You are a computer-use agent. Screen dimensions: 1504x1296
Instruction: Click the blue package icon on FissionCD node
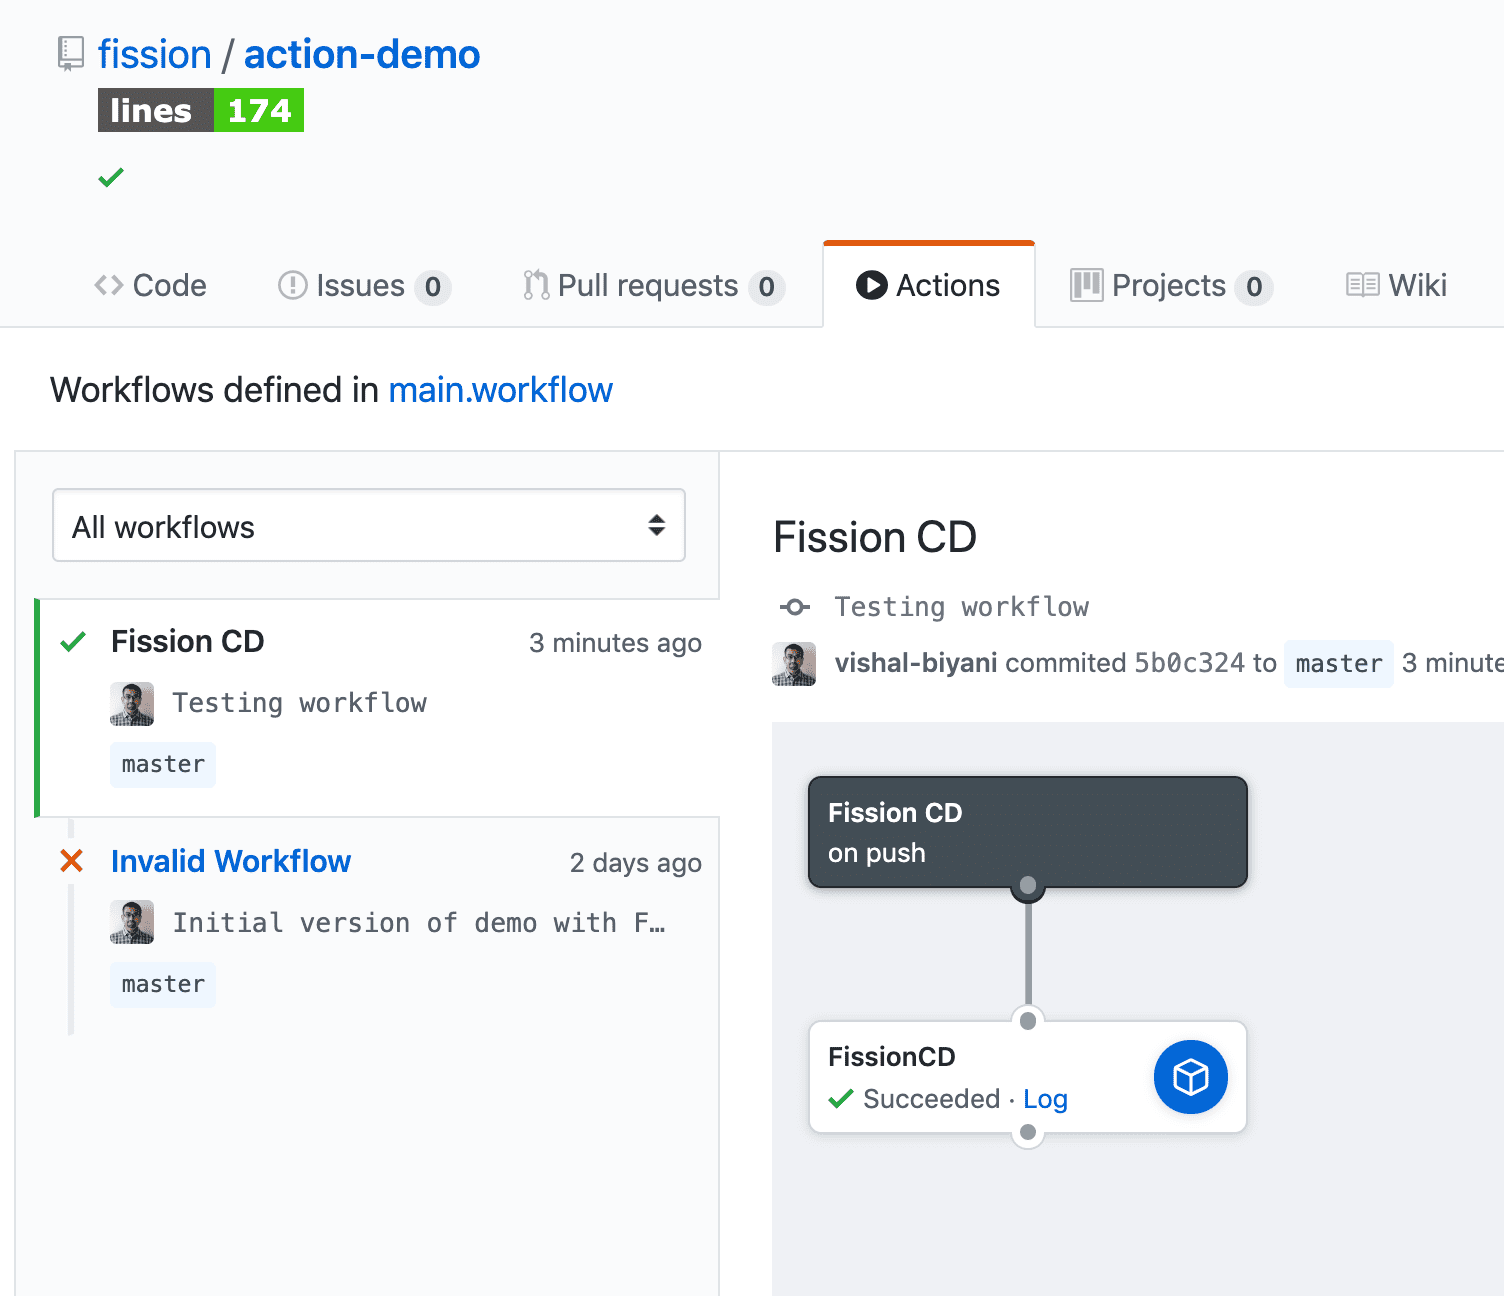tap(1190, 1077)
